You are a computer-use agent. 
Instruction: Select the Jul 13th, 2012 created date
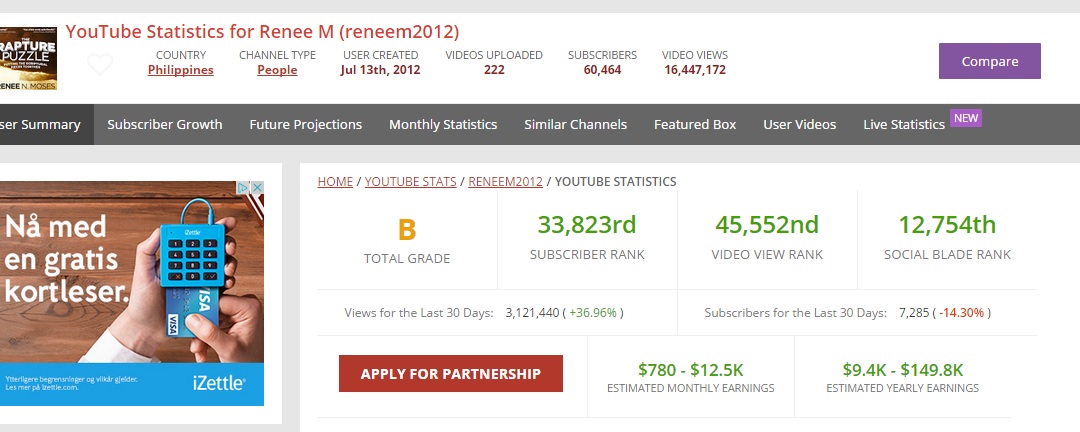coord(380,70)
